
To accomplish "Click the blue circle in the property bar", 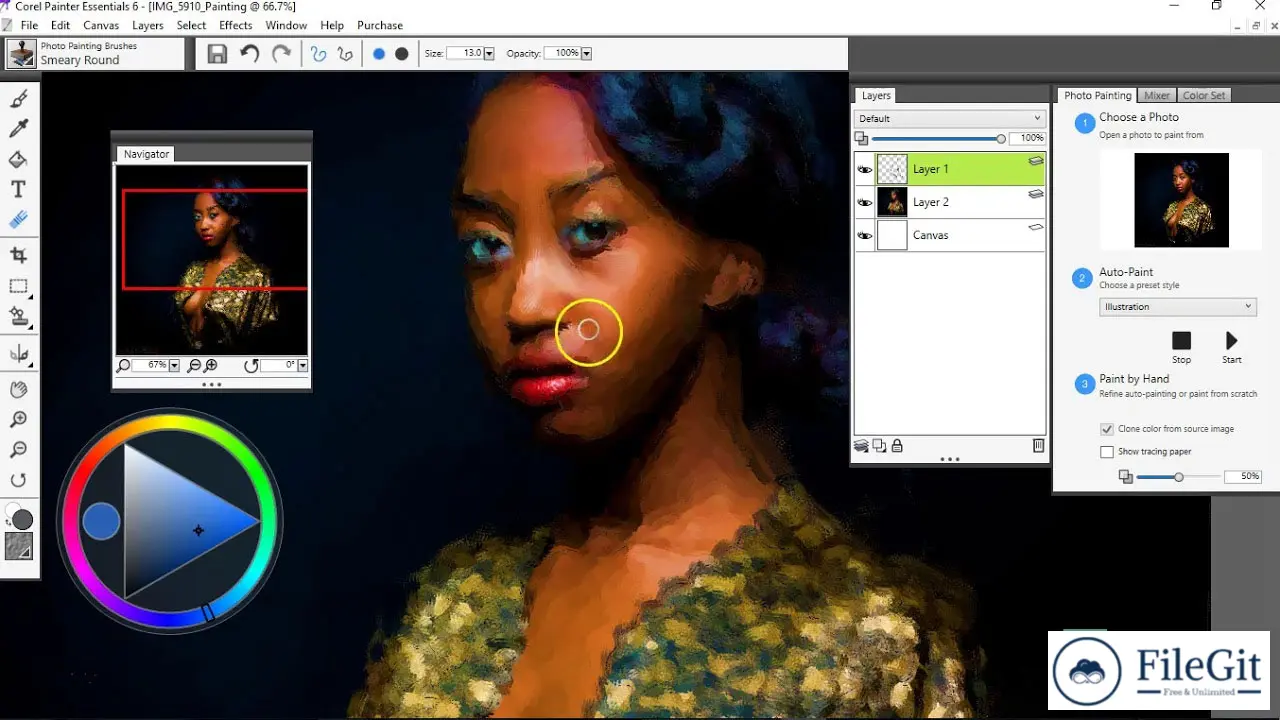I will [x=379, y=54].
